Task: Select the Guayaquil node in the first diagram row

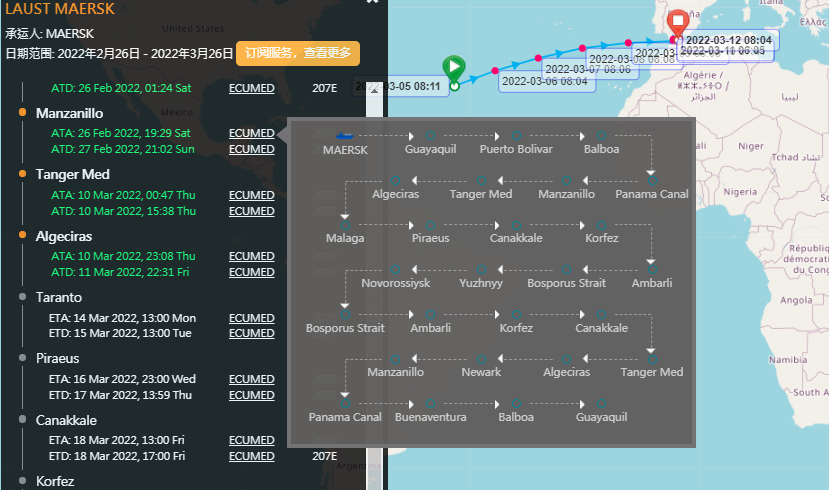Action: [430, 134]
